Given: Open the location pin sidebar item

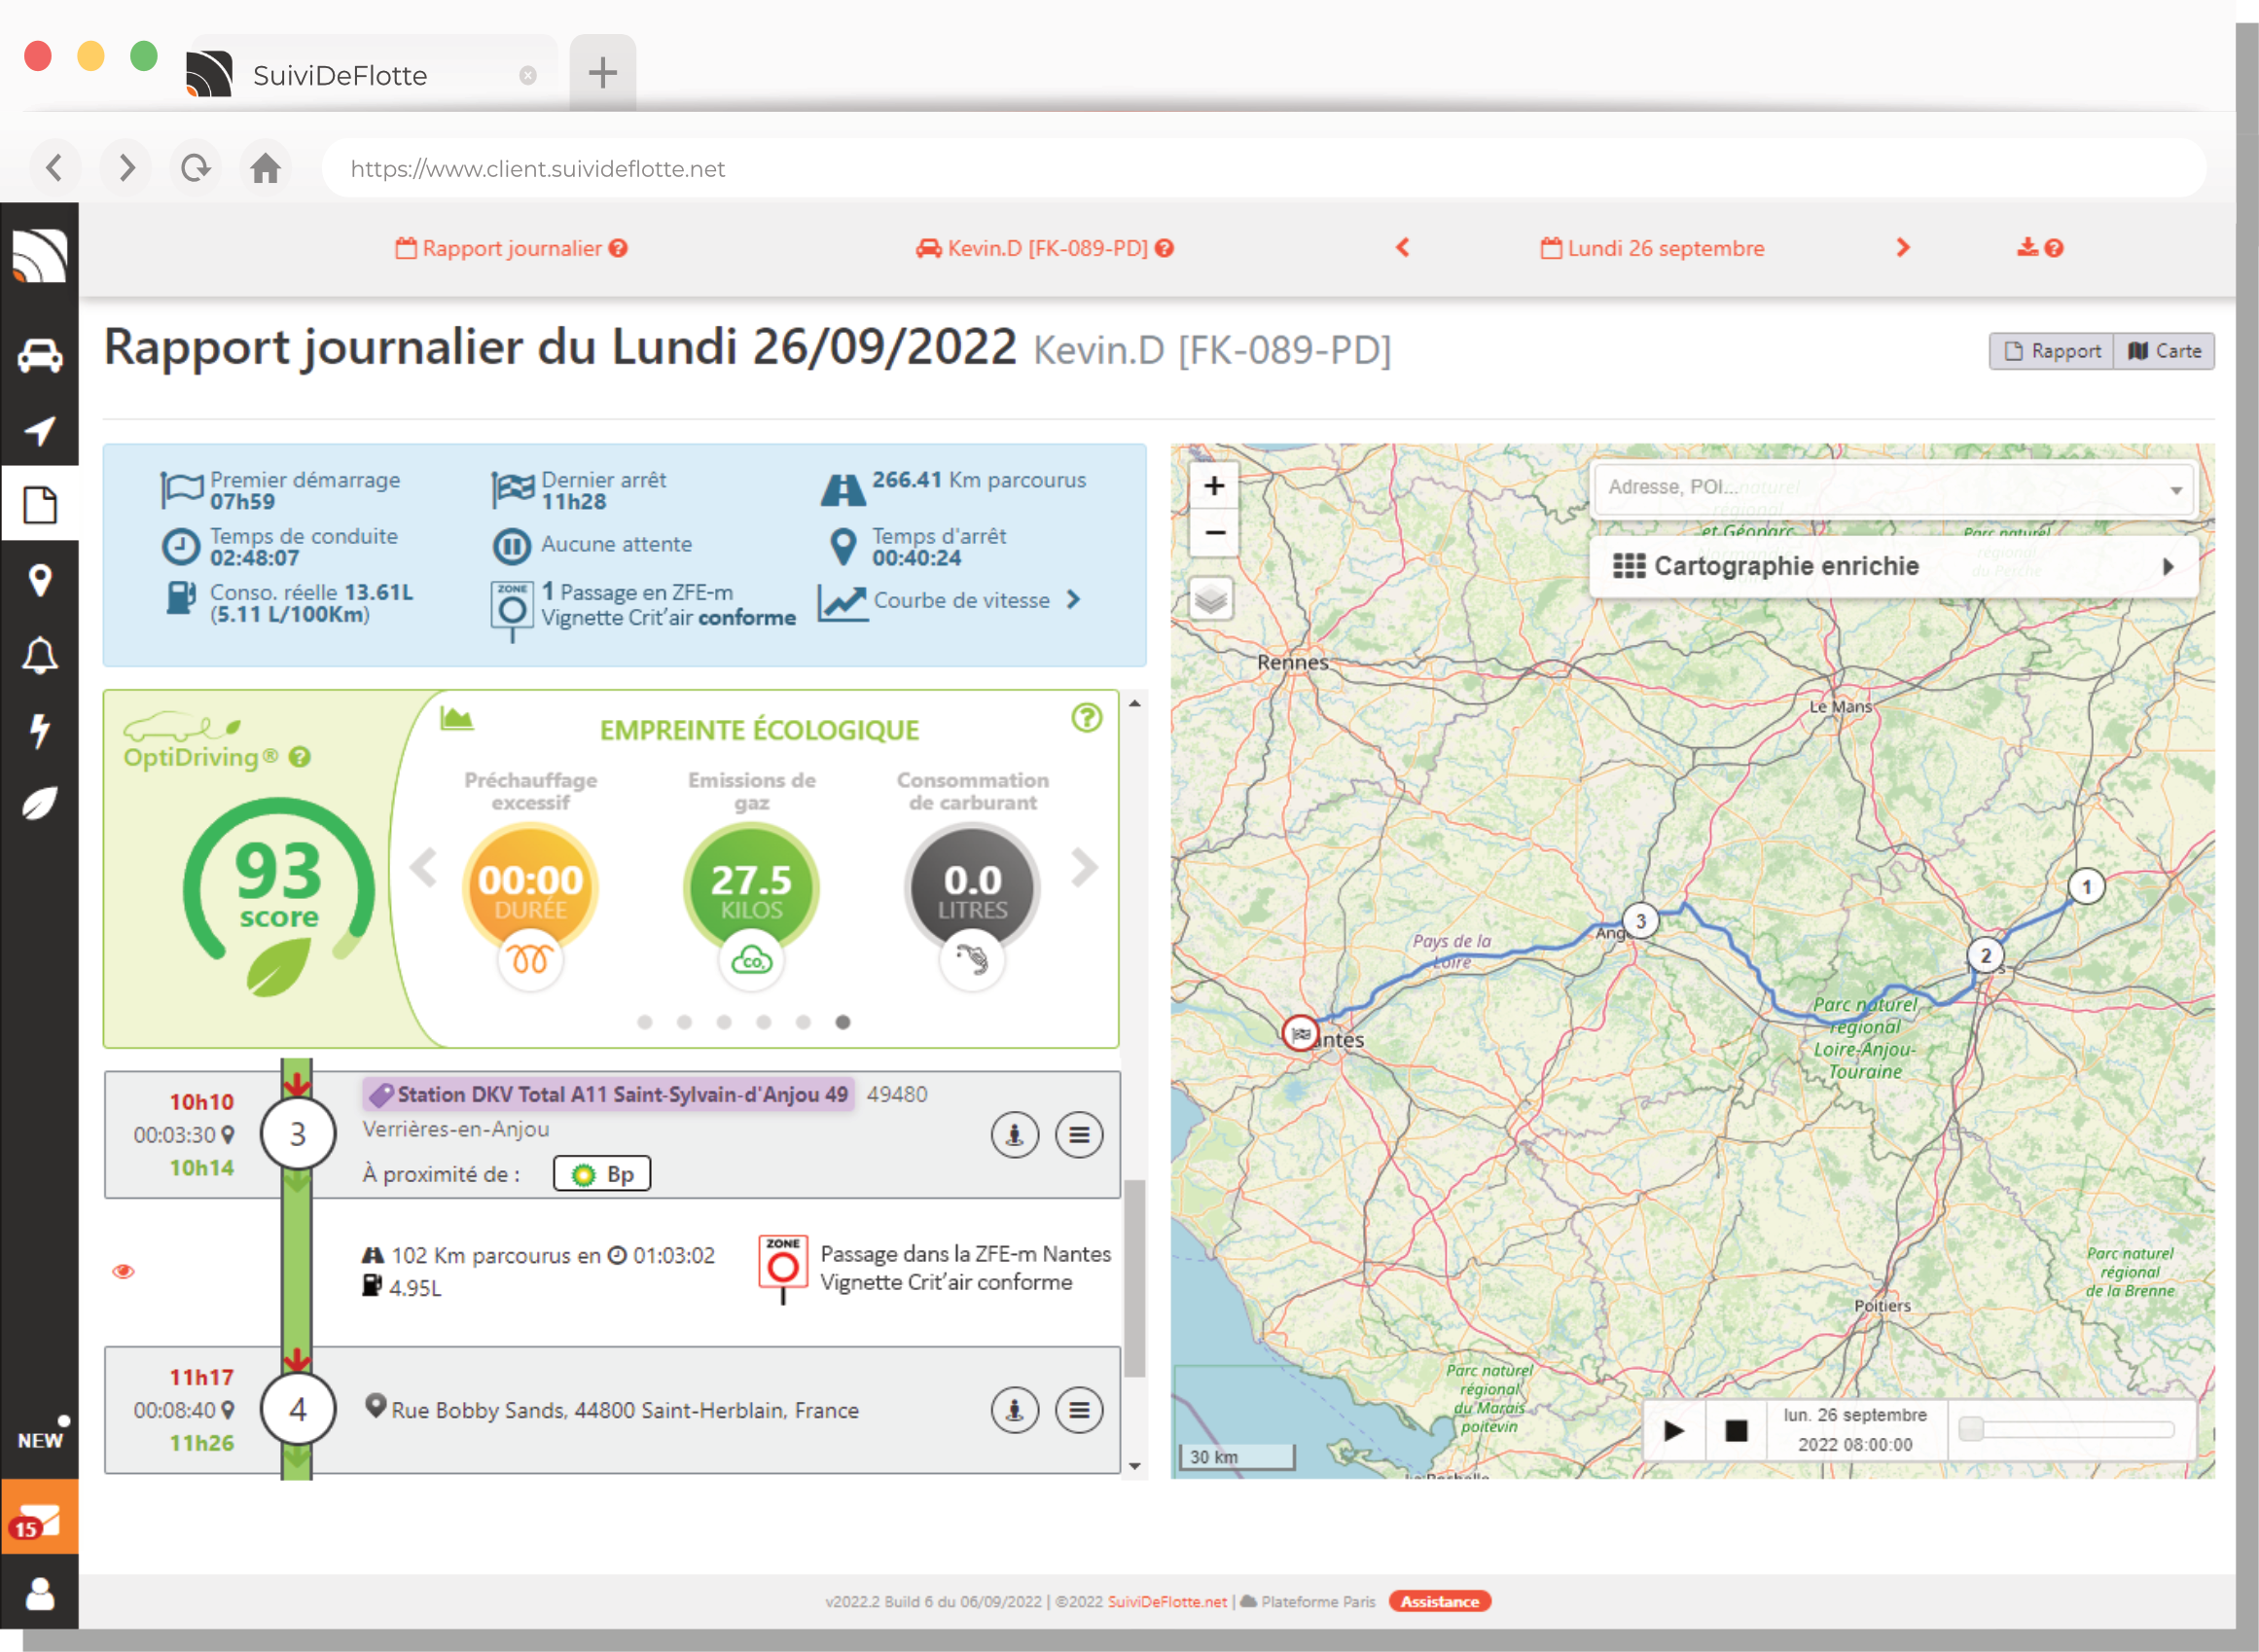Looking at the screenshot, I should pyautogui.click(x=40, y=580).
